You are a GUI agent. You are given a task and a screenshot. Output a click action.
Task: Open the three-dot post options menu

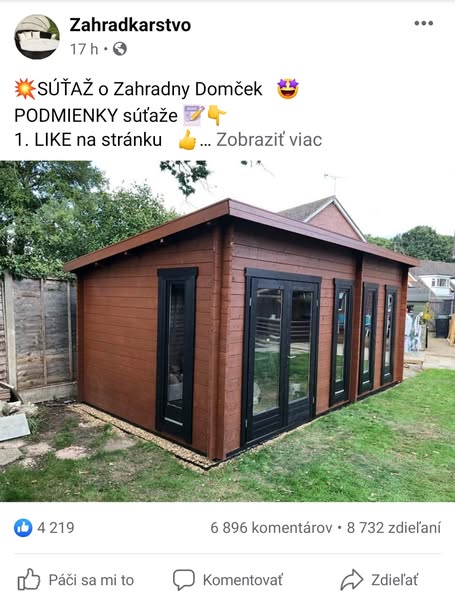point(424,23)
